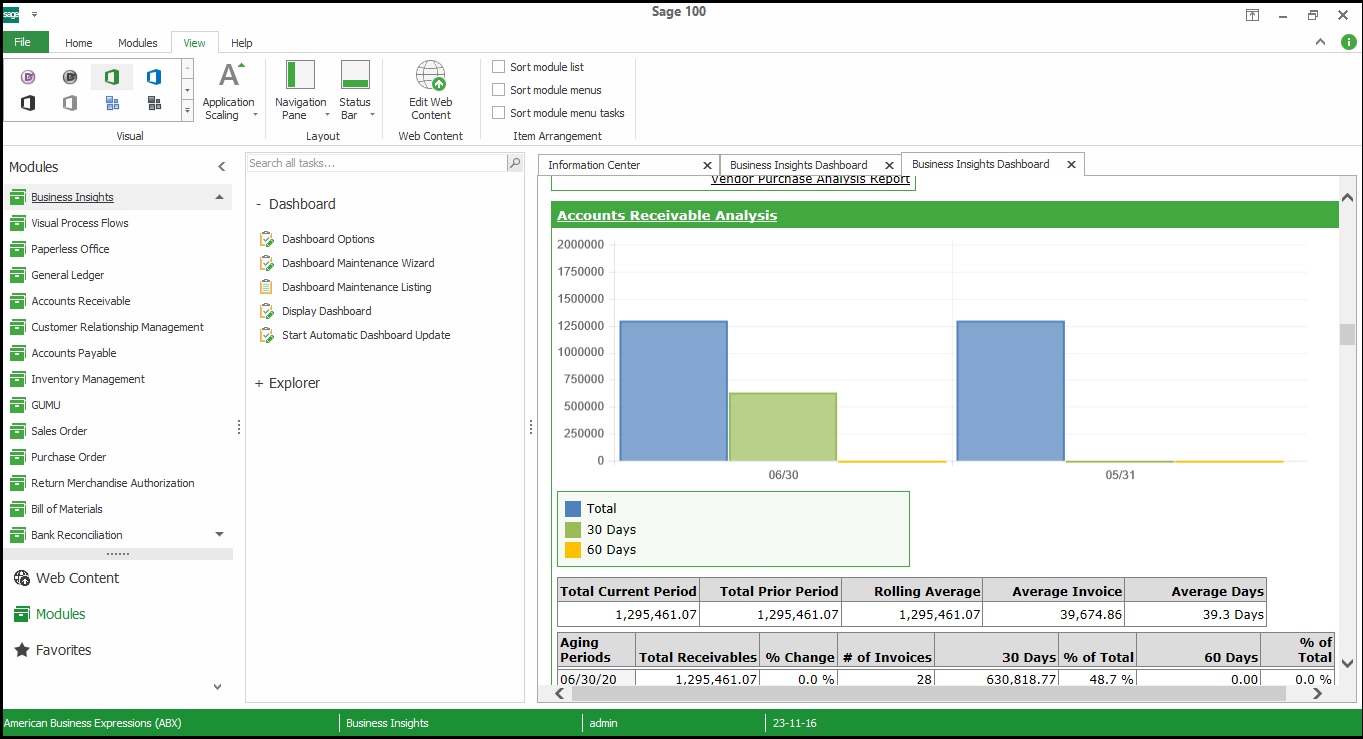The height and width of the screenshot is (739, 1363).
Task: Open Edit Web Content
Action: (431, 91)
